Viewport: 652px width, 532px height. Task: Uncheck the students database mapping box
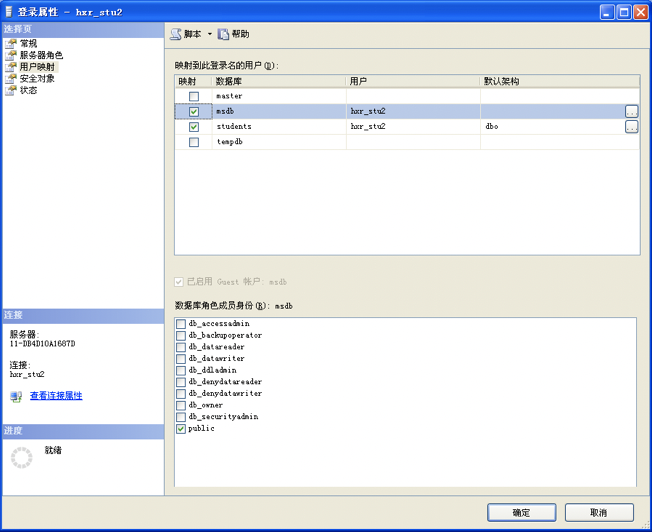[x=194, y=127]
